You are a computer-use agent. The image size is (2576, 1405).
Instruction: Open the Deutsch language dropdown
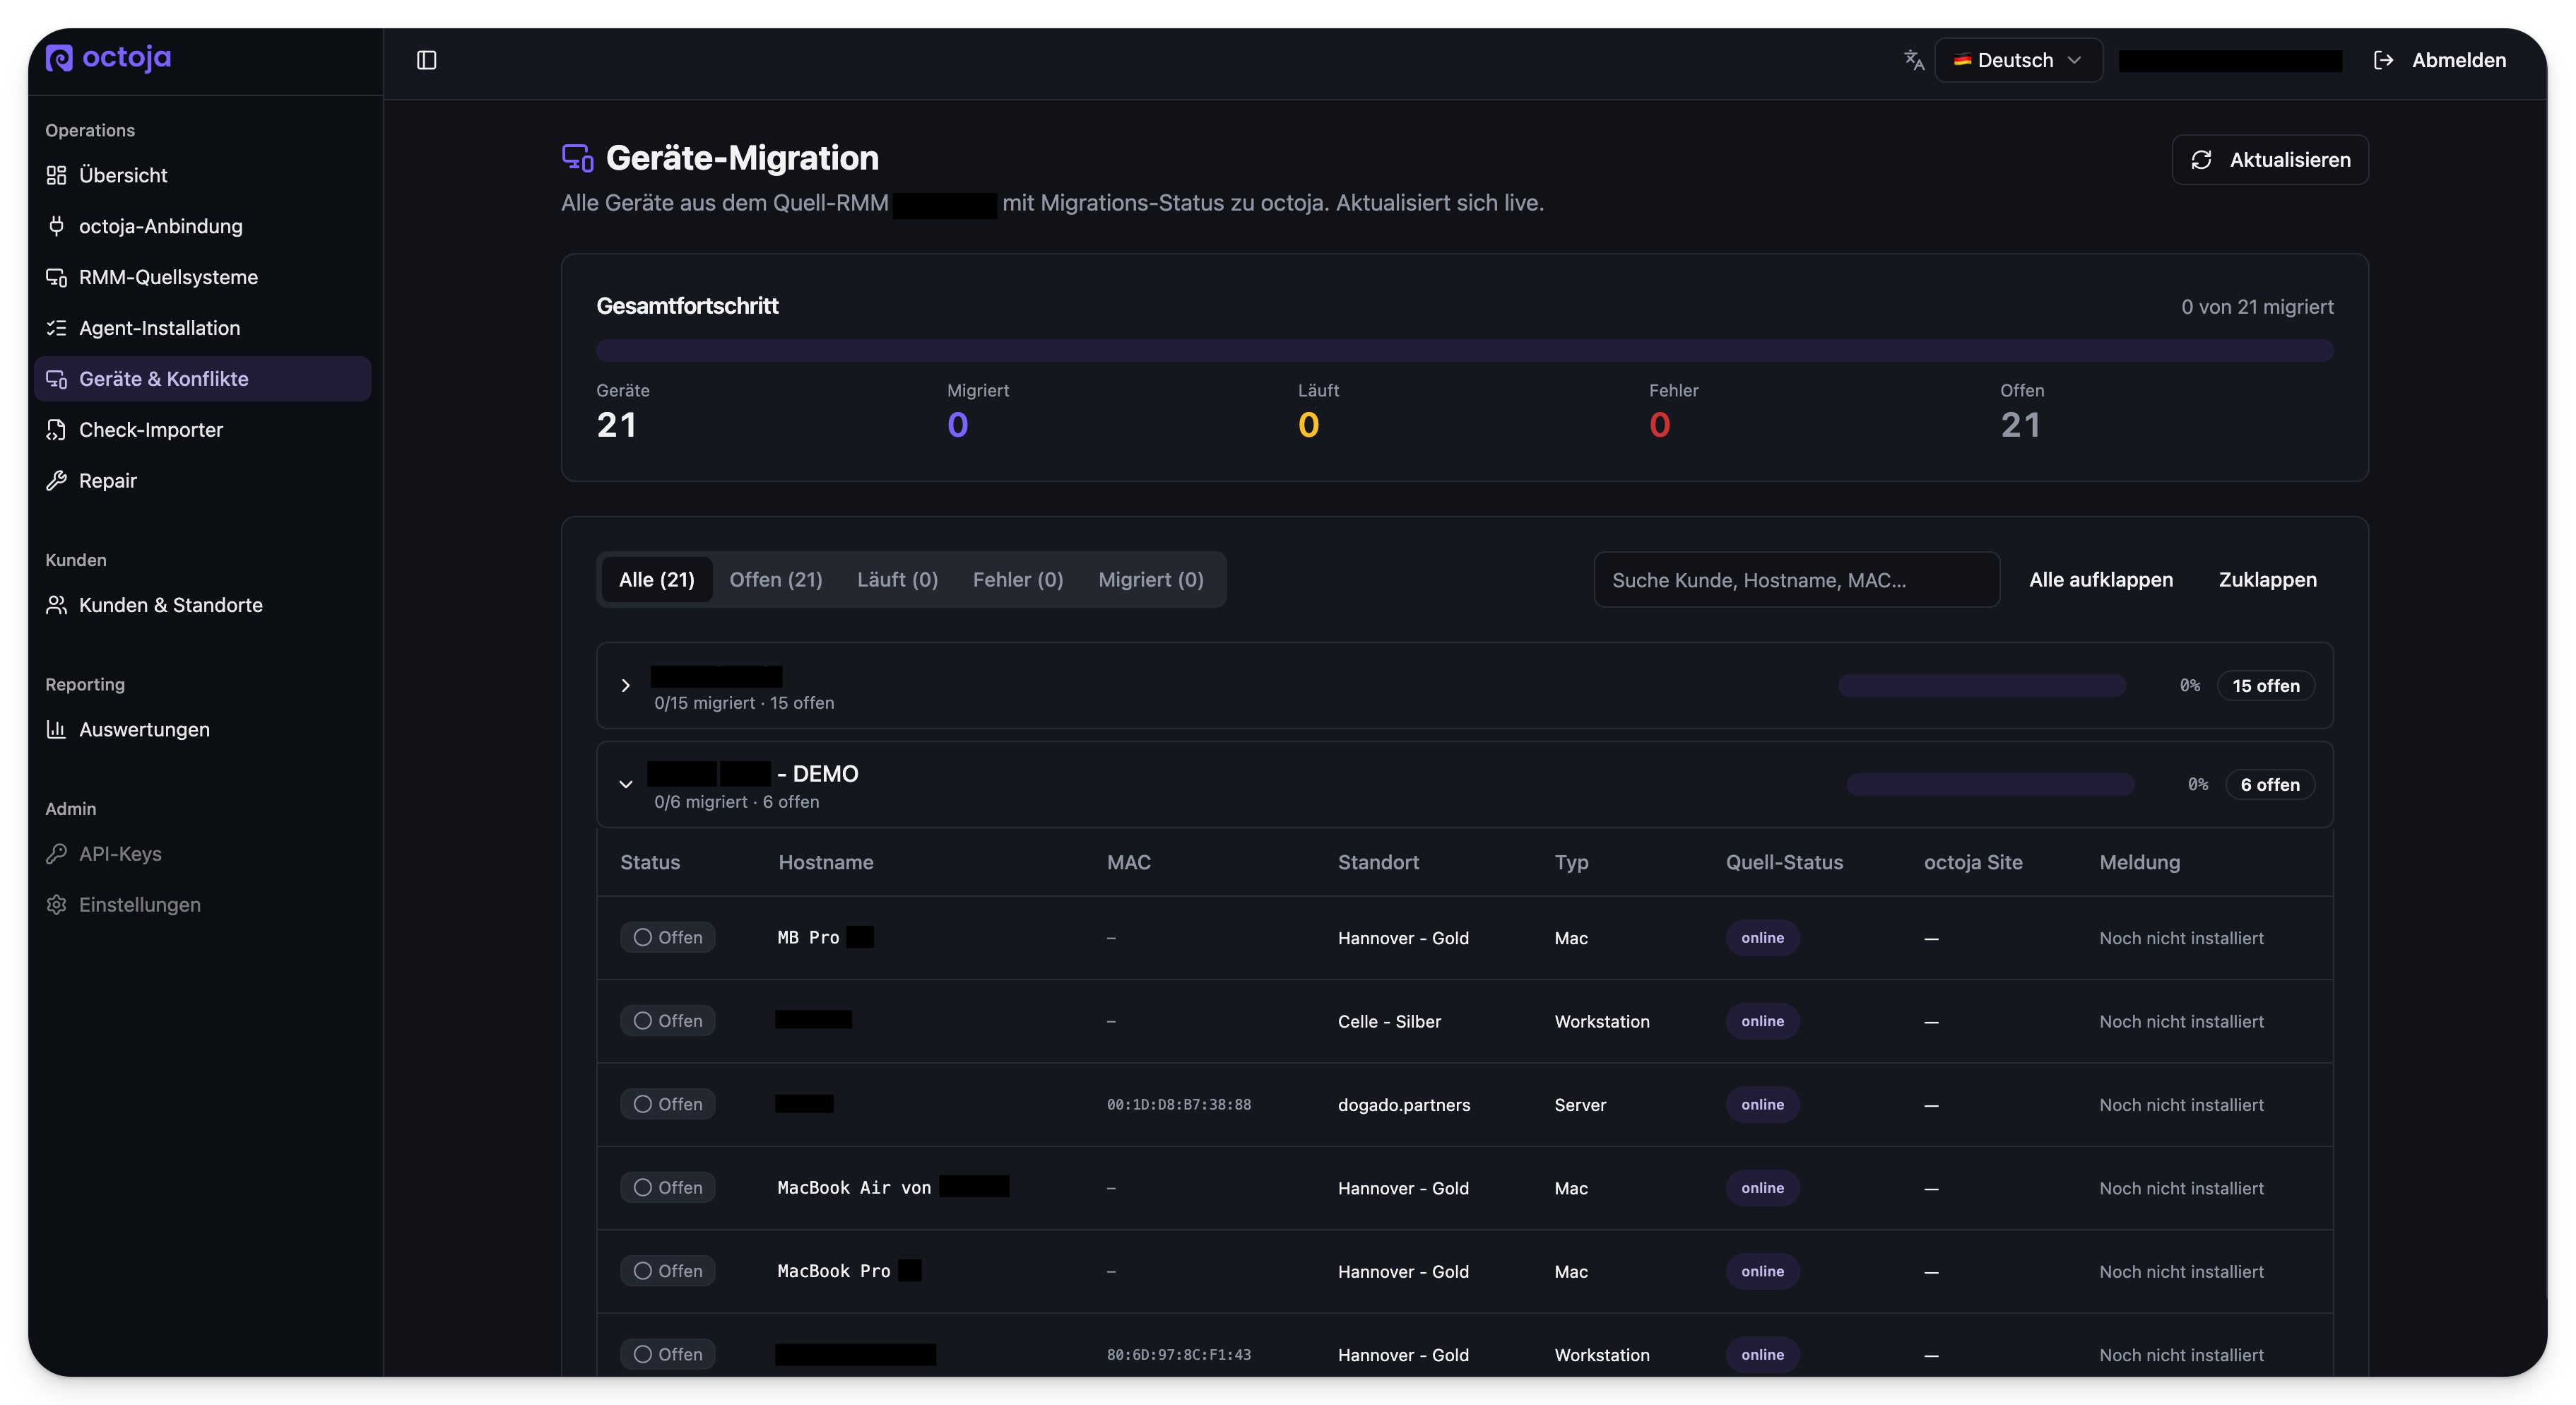coord(2018,60)
